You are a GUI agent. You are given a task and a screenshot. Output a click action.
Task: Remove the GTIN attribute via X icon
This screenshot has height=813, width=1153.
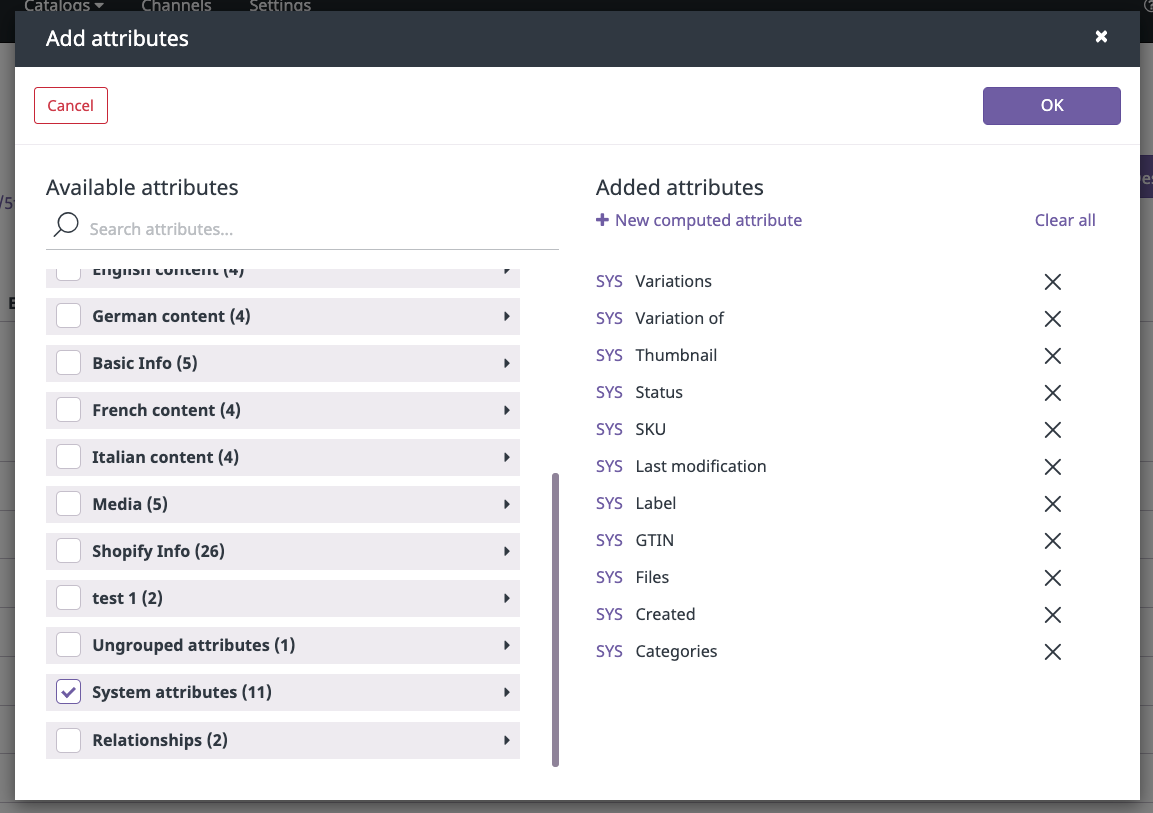click(x=1052, y=541)
